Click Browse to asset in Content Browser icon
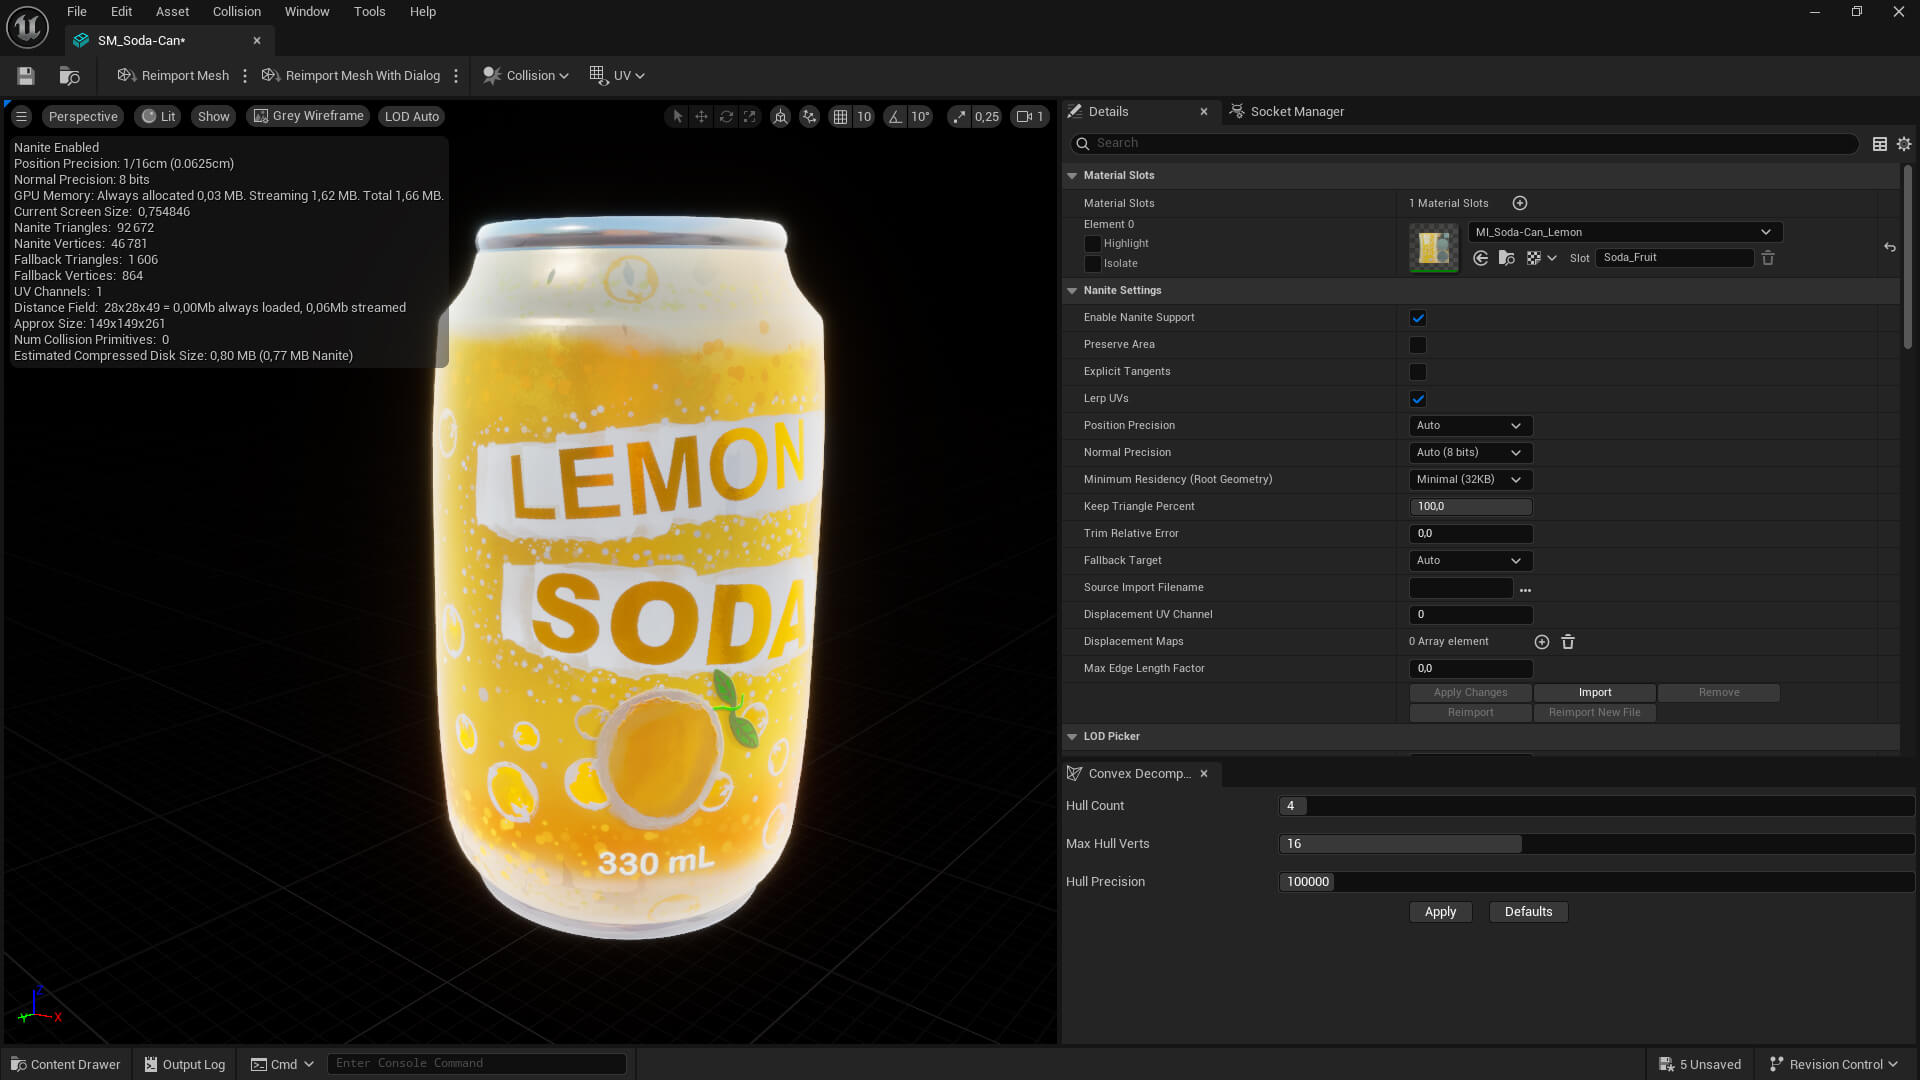Image resolution: width=1920 pixels, height=1080 pixels. pos(69,76)
